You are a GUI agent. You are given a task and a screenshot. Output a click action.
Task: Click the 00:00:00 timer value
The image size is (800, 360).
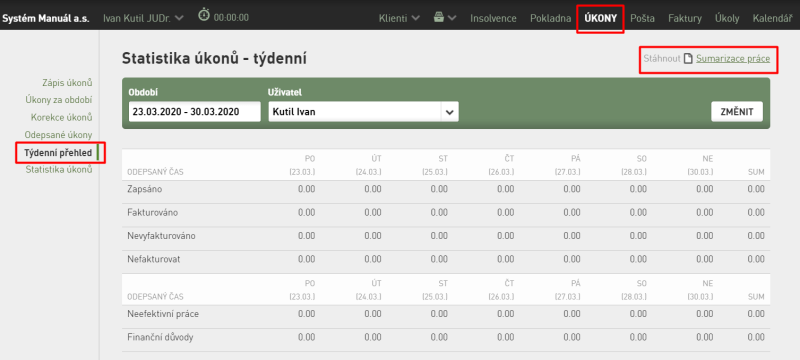pyautogui.click(x=231, y=18)
